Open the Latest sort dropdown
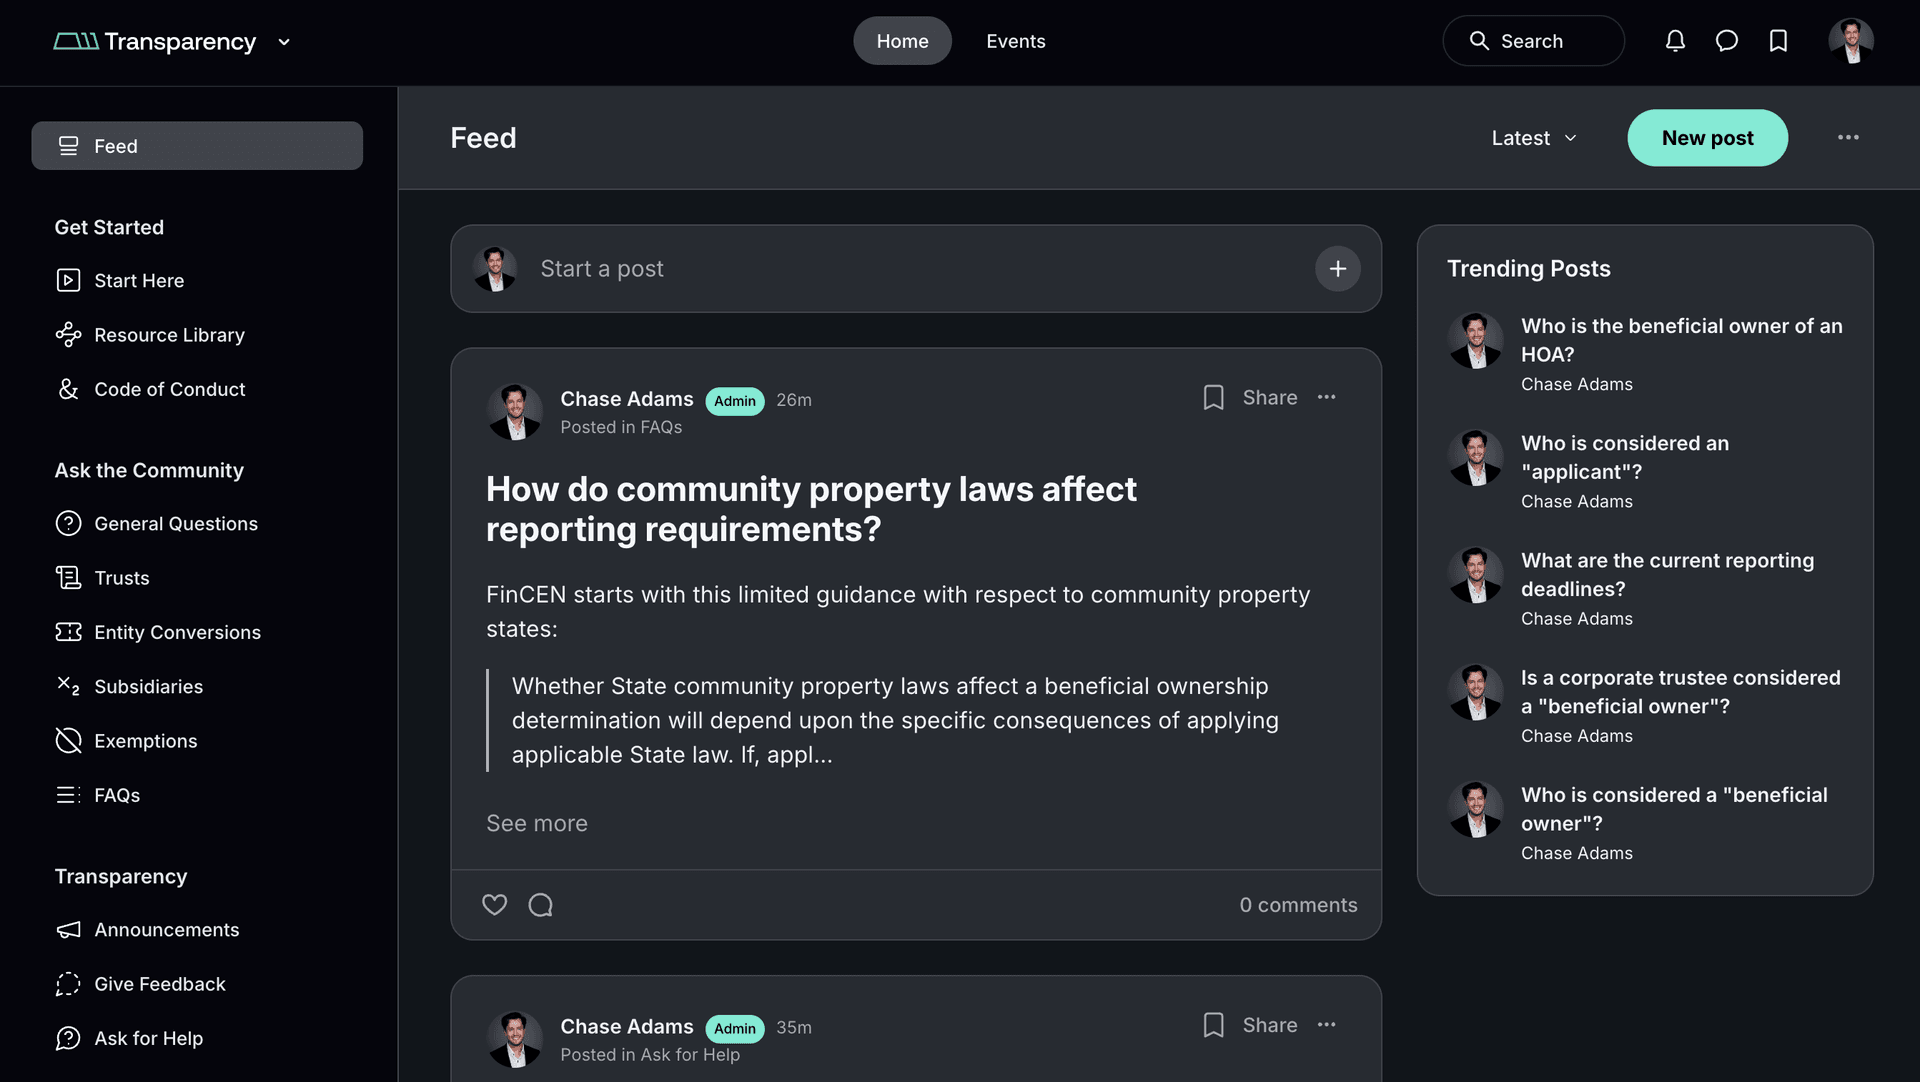This screenshot has height=1082, width=1920. point(1534,138)
